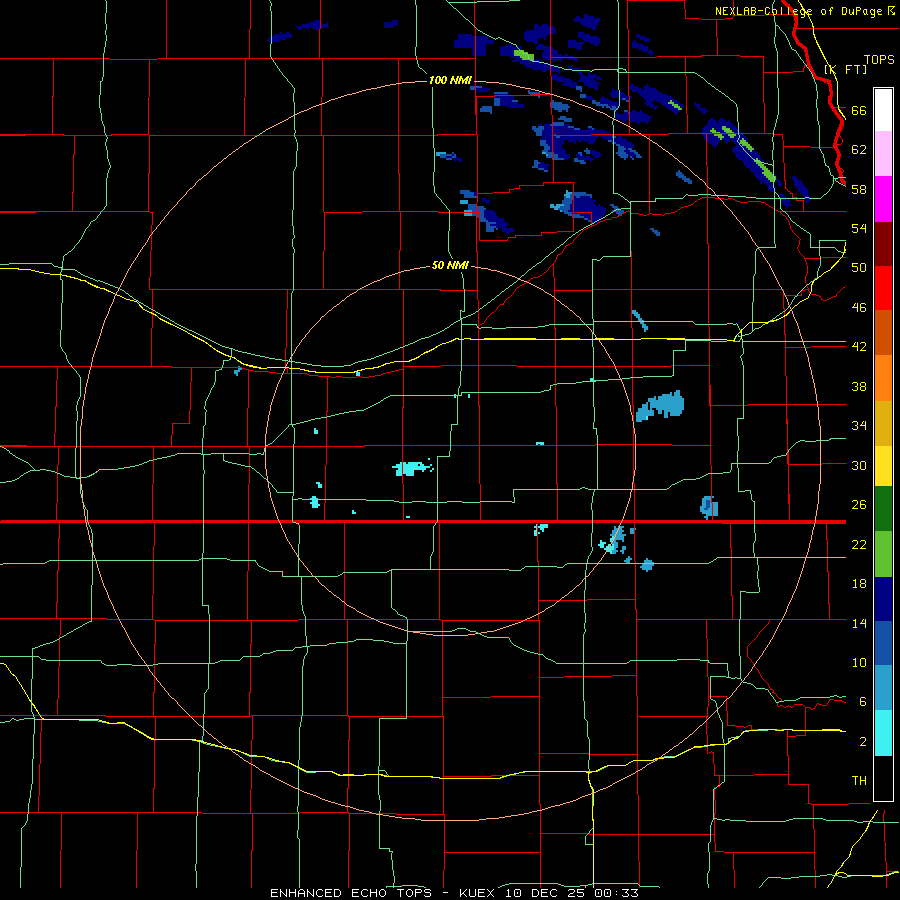
Task: Click the light pink 62 kft legend swatch
Action: pyautogui.click(x=883, y=154)
